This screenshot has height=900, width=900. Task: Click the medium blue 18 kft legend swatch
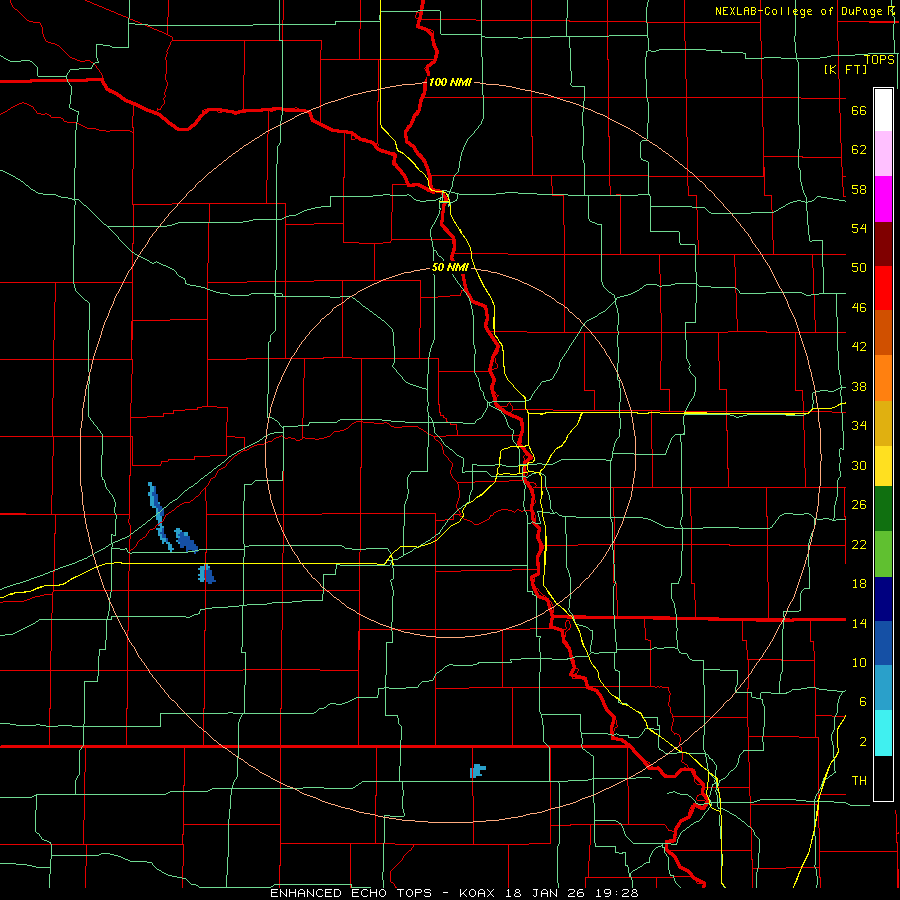(x=883, y=643)
